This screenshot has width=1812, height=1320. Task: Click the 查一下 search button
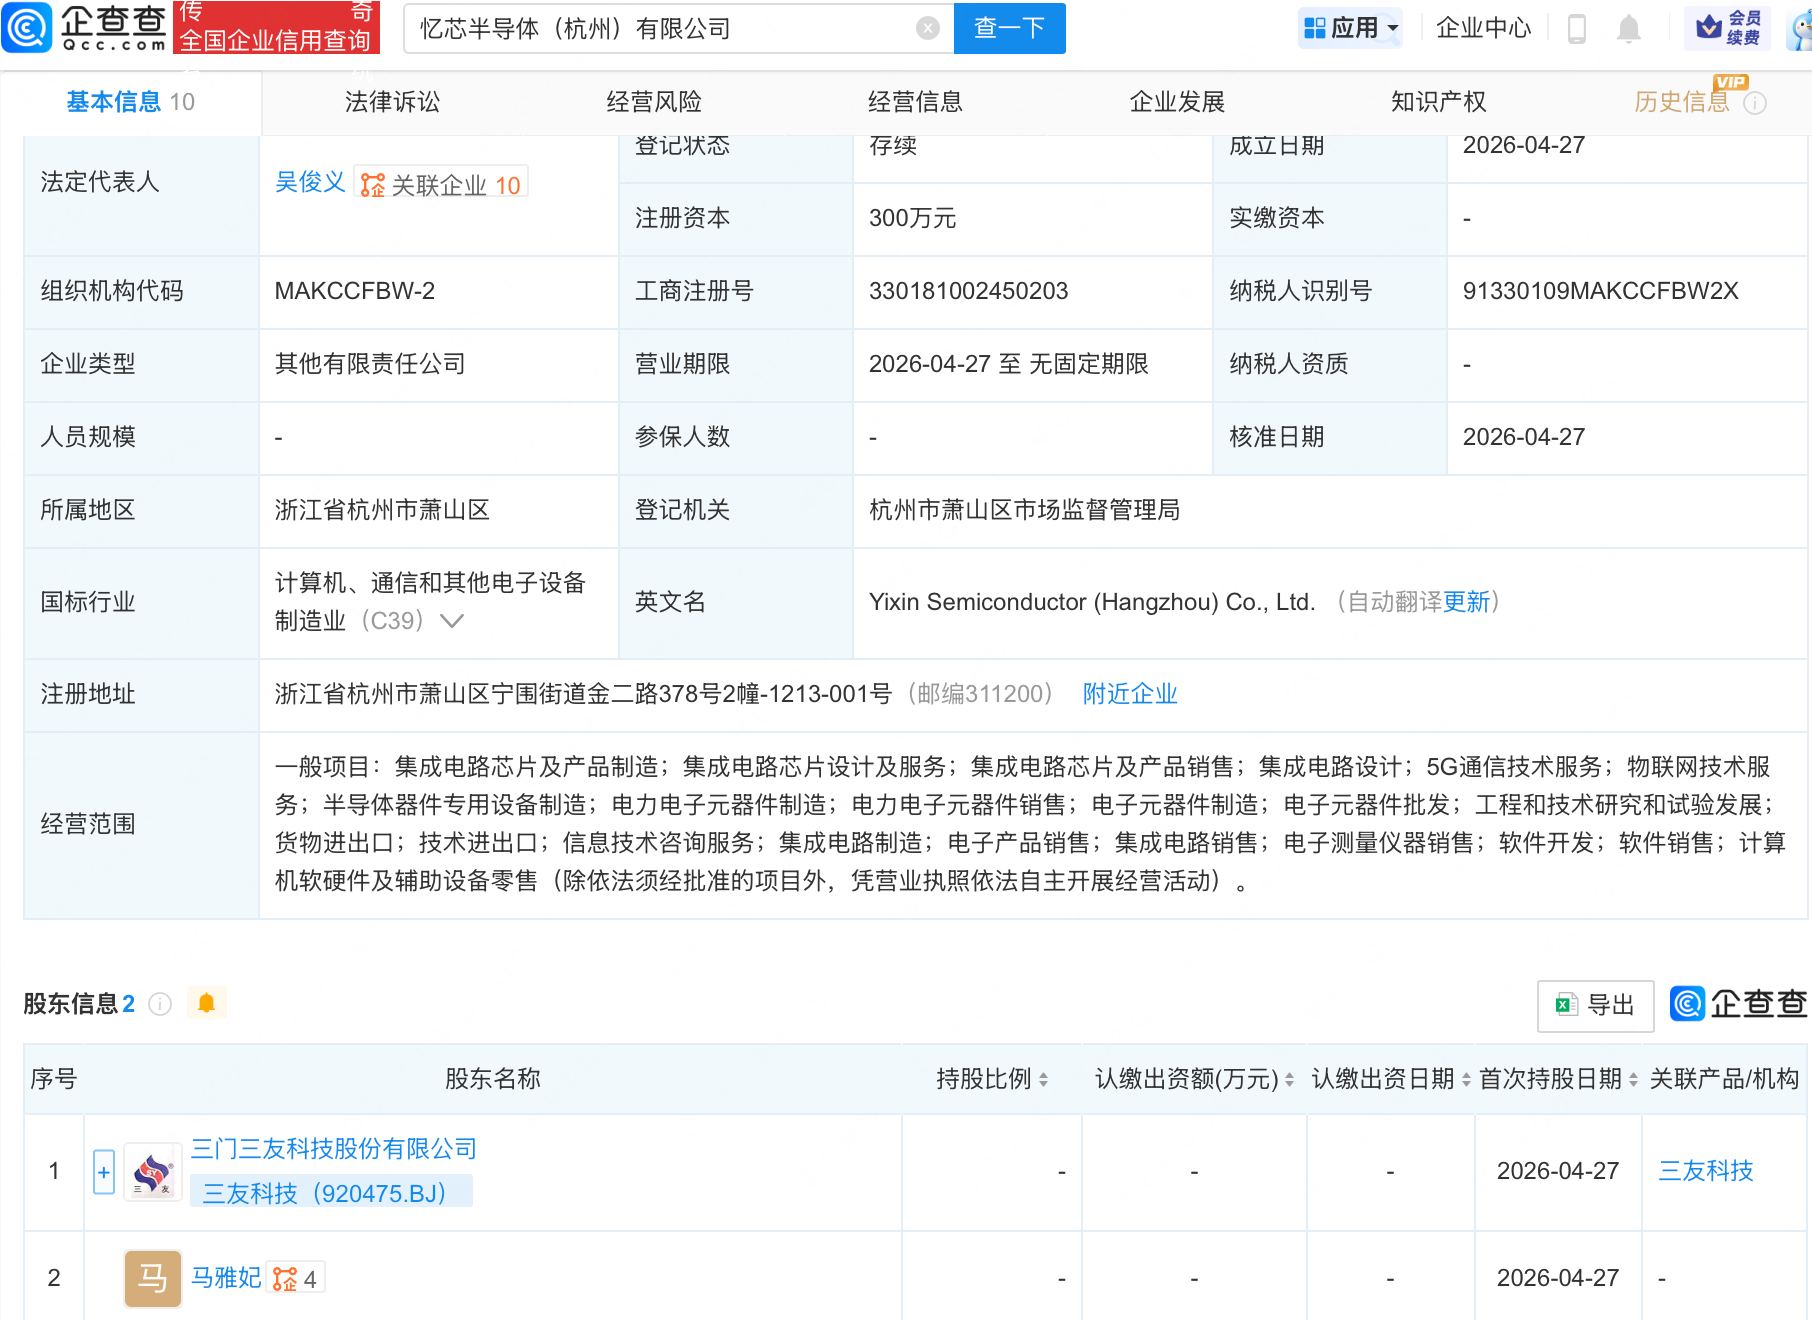pos(1008,28)
